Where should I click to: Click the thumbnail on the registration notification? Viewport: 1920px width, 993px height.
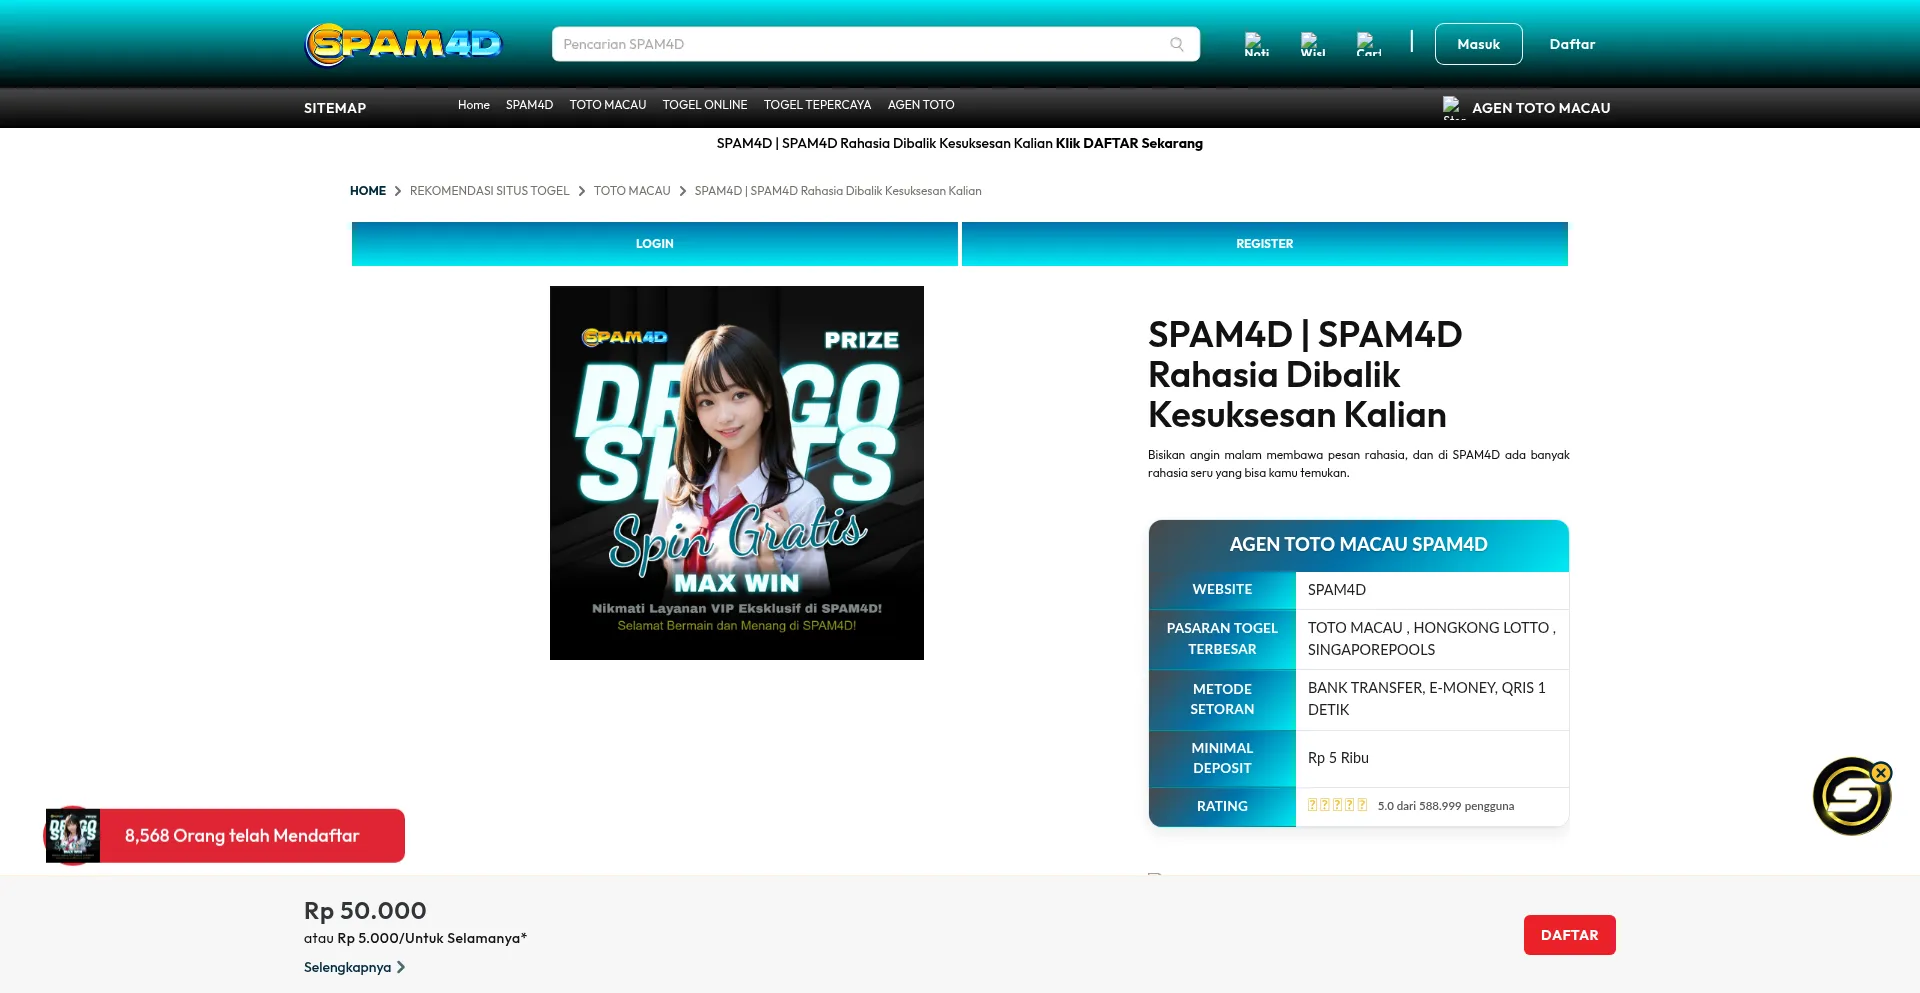(73, 835)
